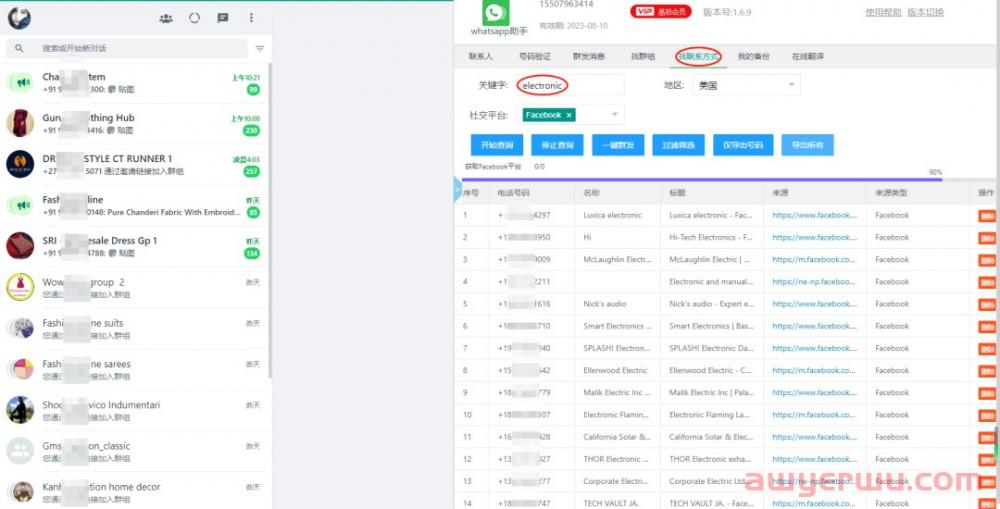Click the keyword field containing electronic
Screen dimensions: 1000x509
click(x=570, y=85)
